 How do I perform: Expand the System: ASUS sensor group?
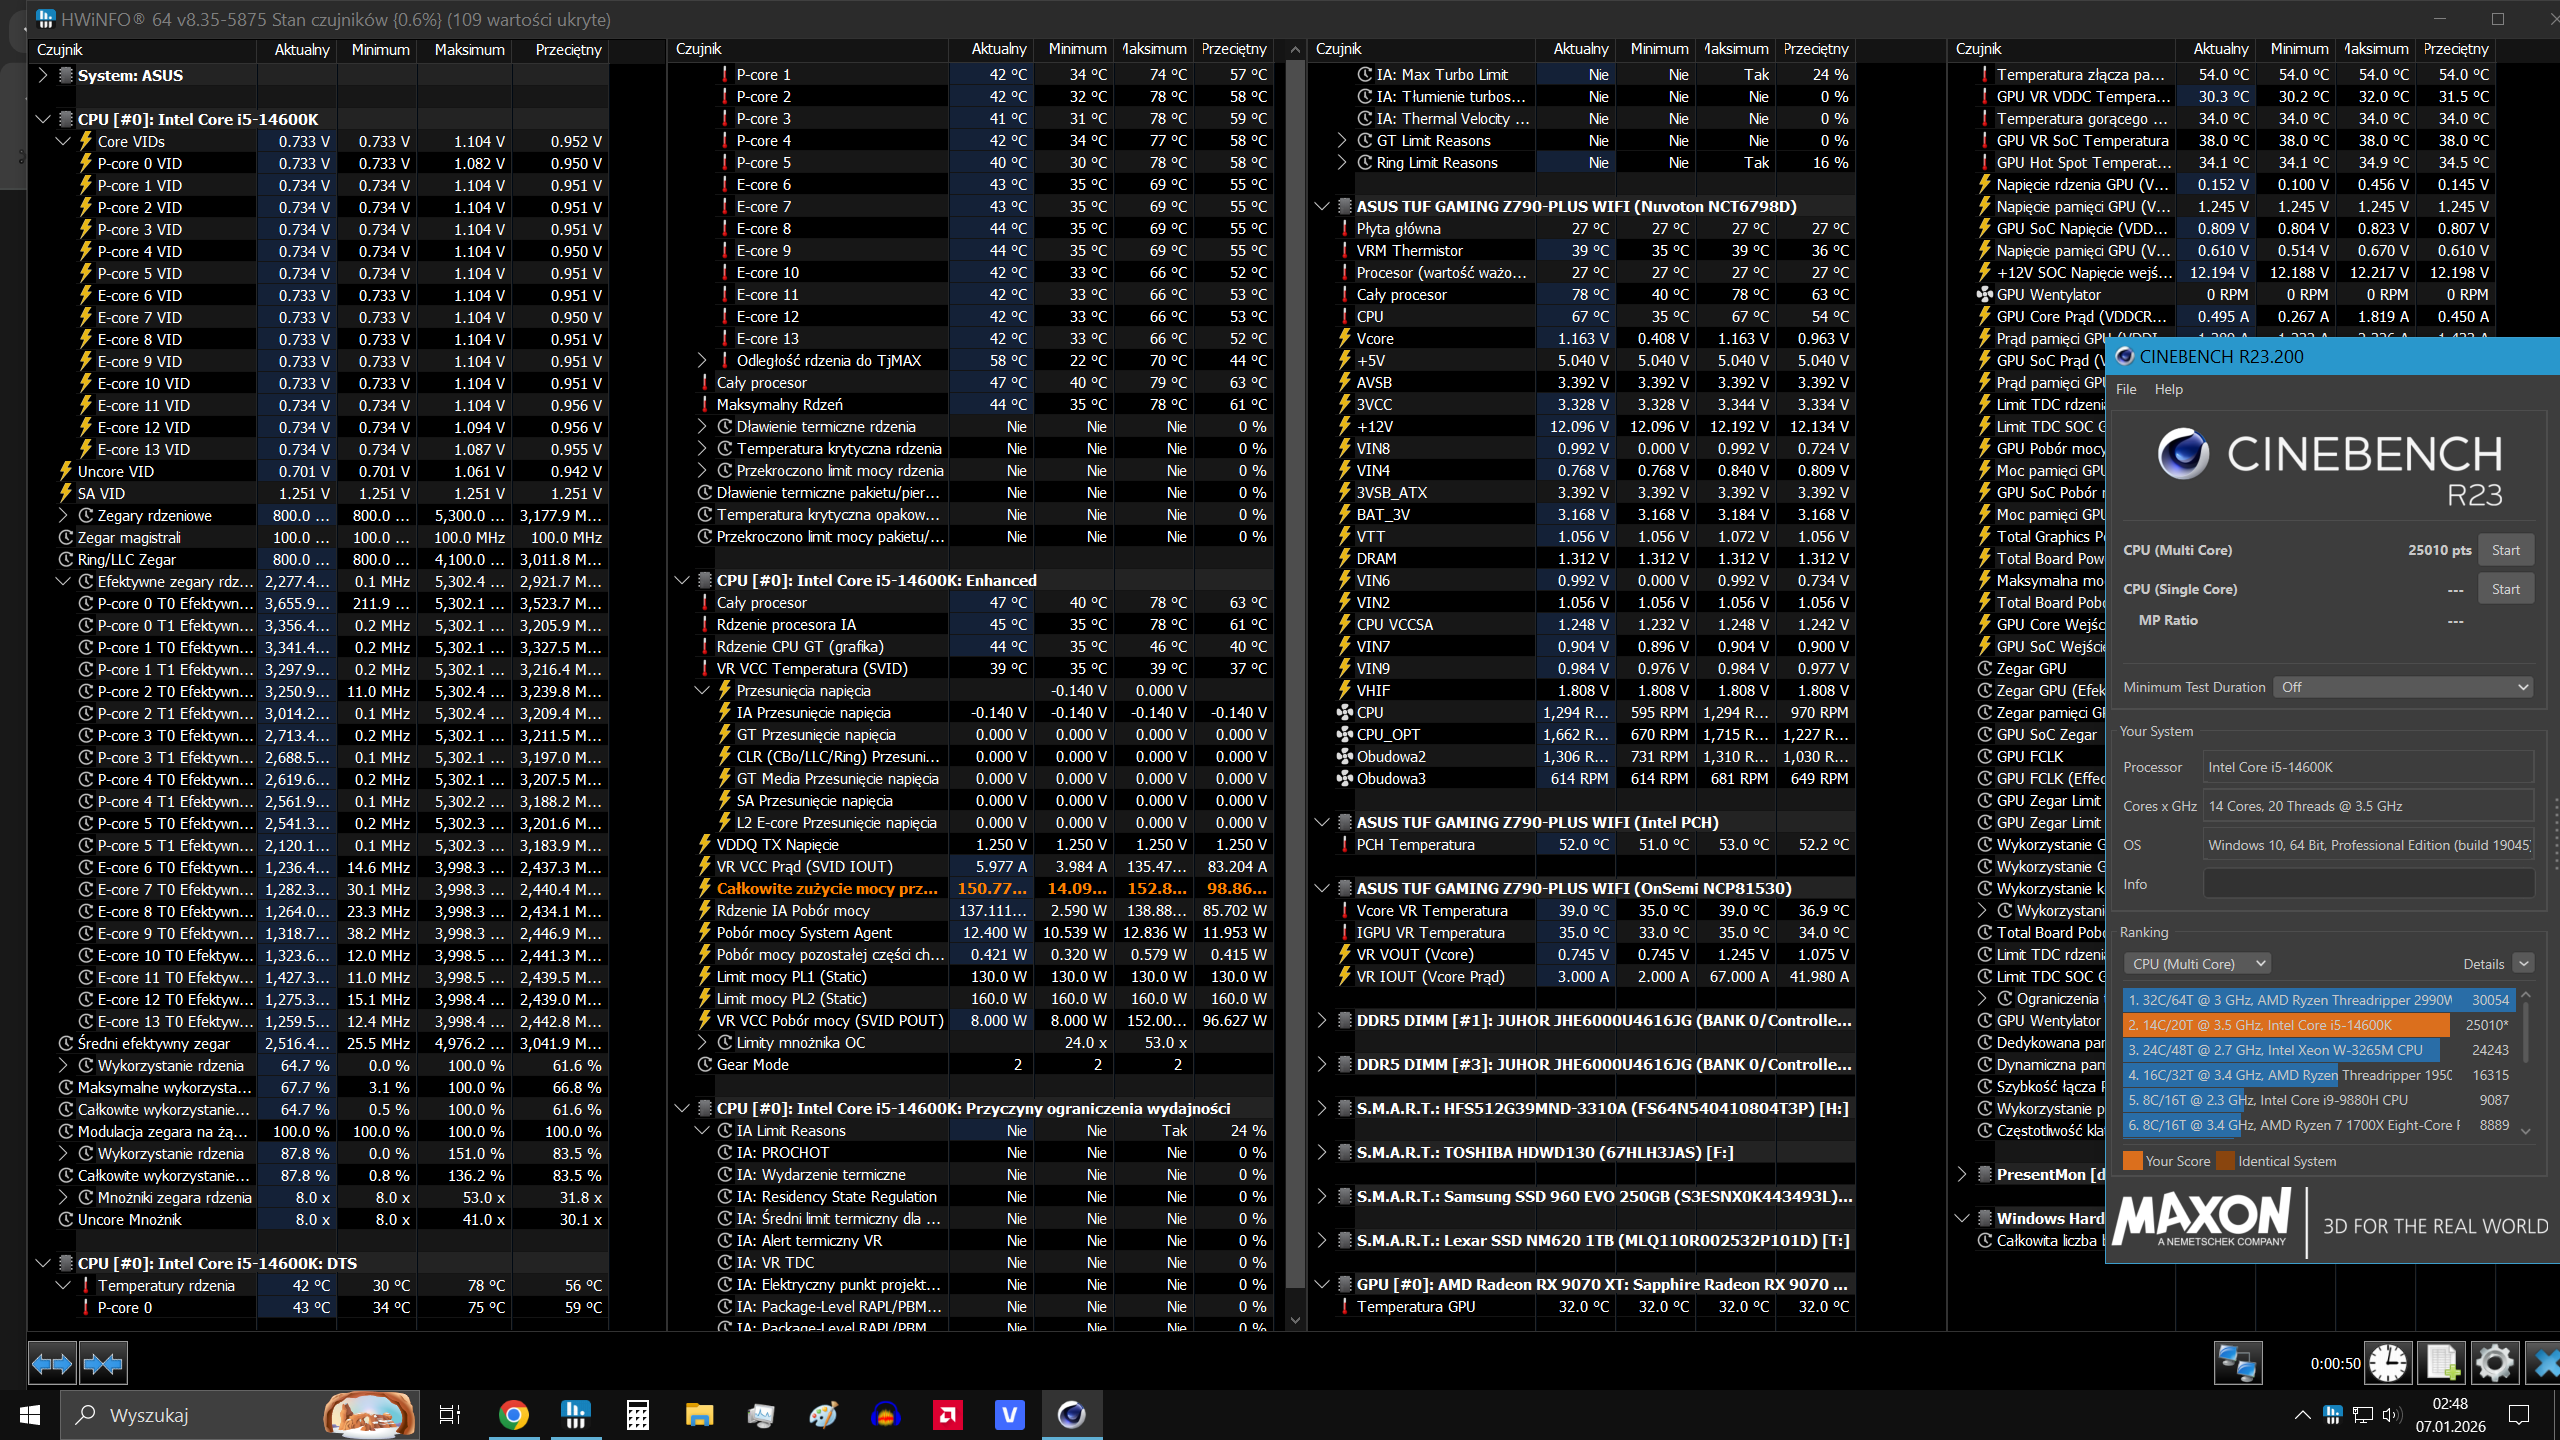pos(42,75)
